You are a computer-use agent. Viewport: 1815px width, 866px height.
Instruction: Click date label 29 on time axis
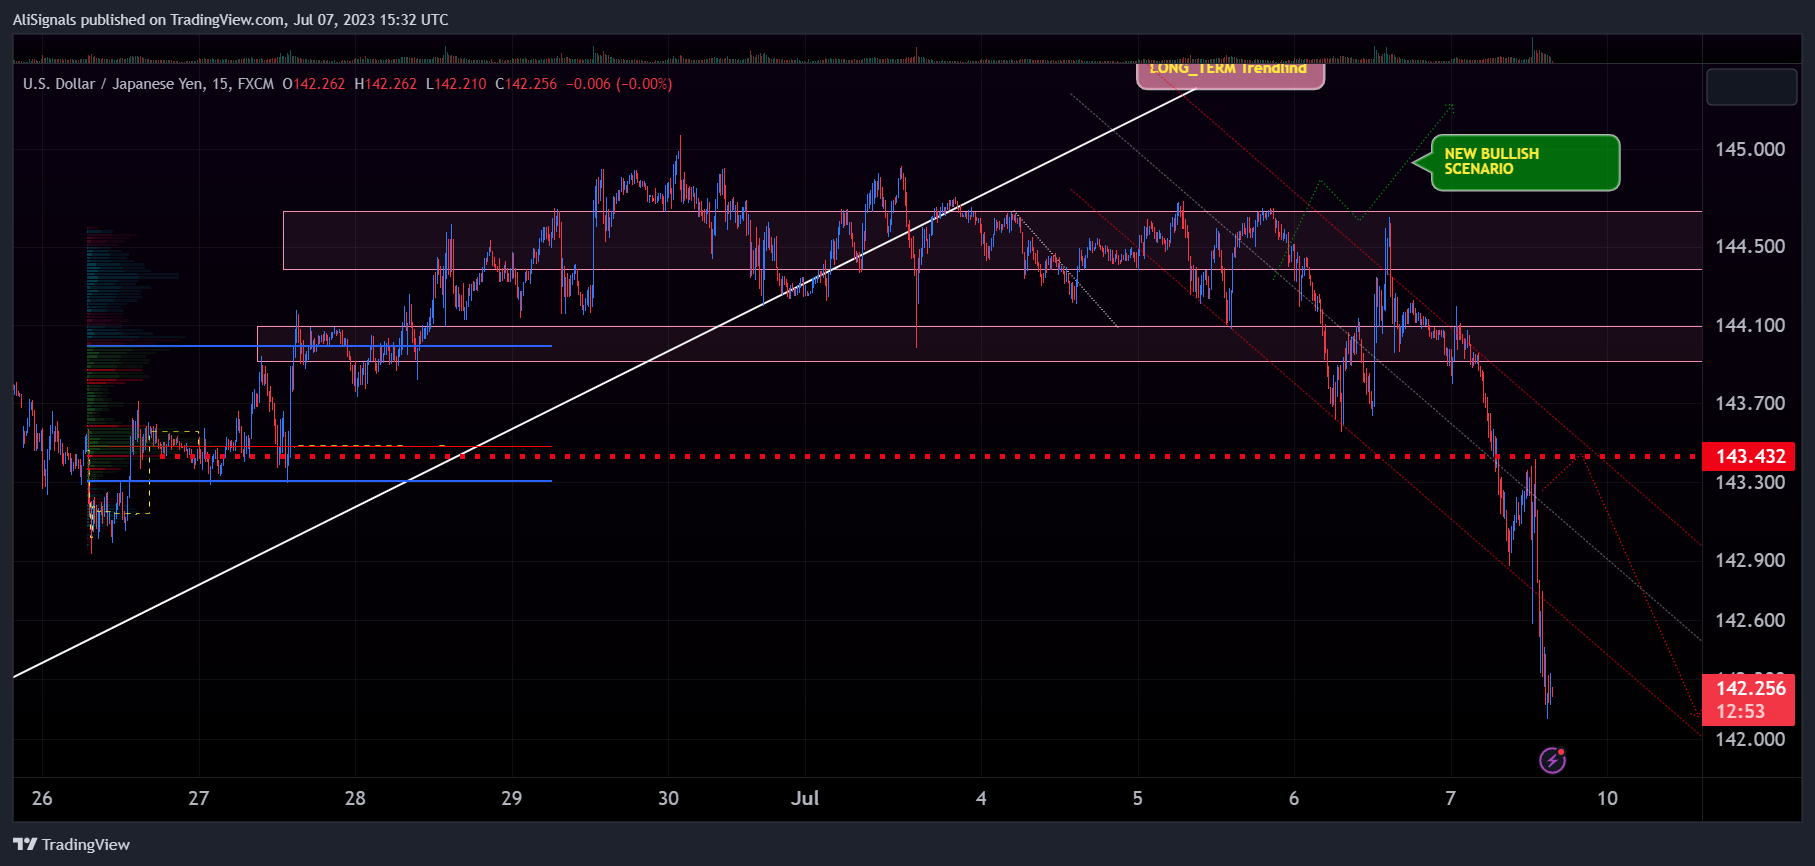[x=511, y=798]
